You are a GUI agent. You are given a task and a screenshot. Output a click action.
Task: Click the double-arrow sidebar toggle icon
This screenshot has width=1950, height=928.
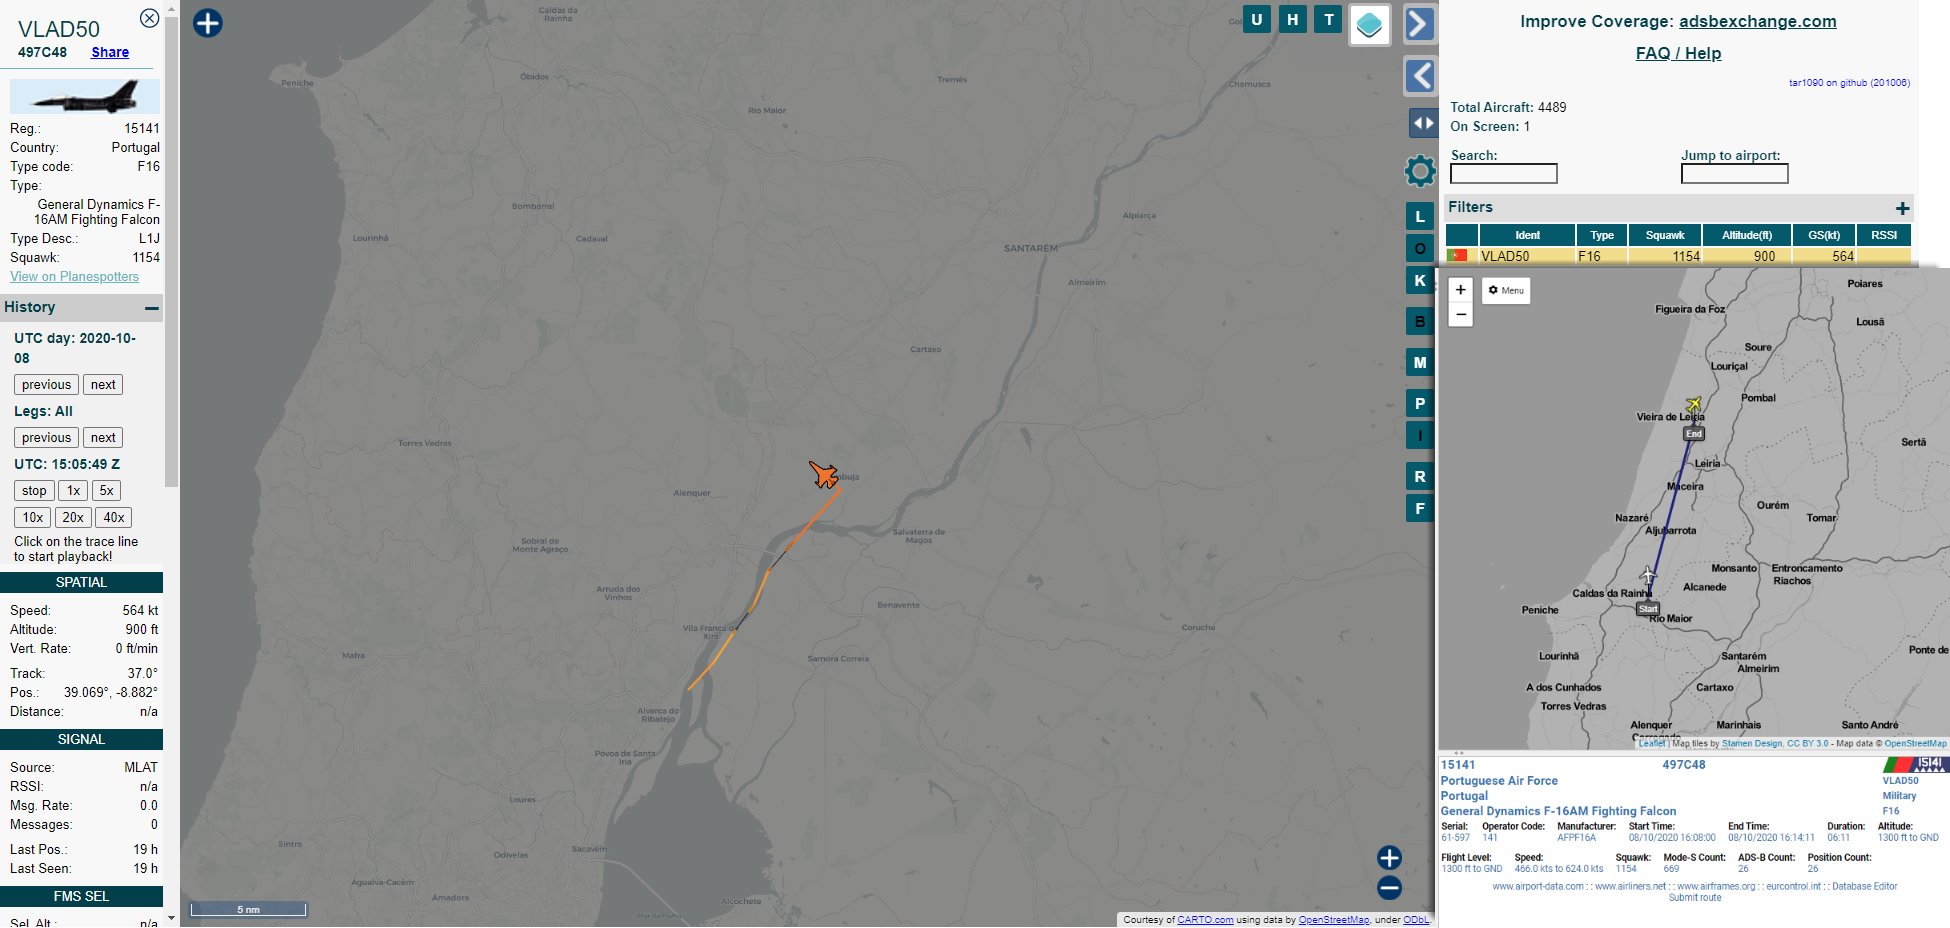(x=1422, y=123)
